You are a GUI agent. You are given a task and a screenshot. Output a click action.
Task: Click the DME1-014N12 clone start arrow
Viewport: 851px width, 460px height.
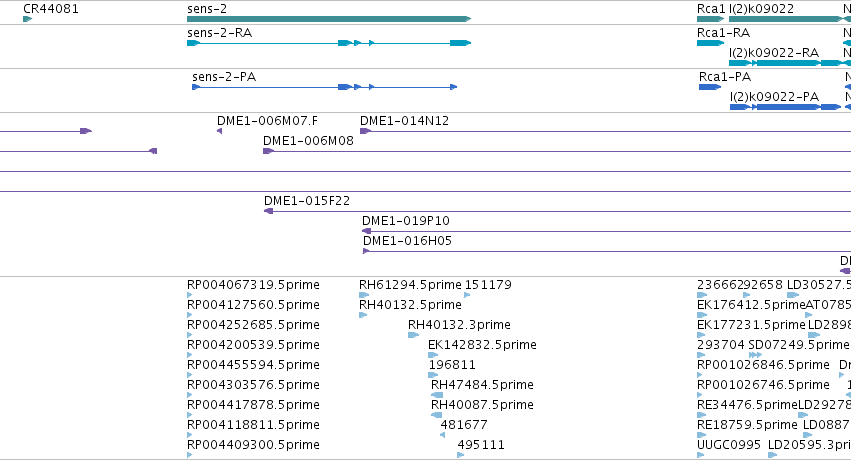[365, 131]
